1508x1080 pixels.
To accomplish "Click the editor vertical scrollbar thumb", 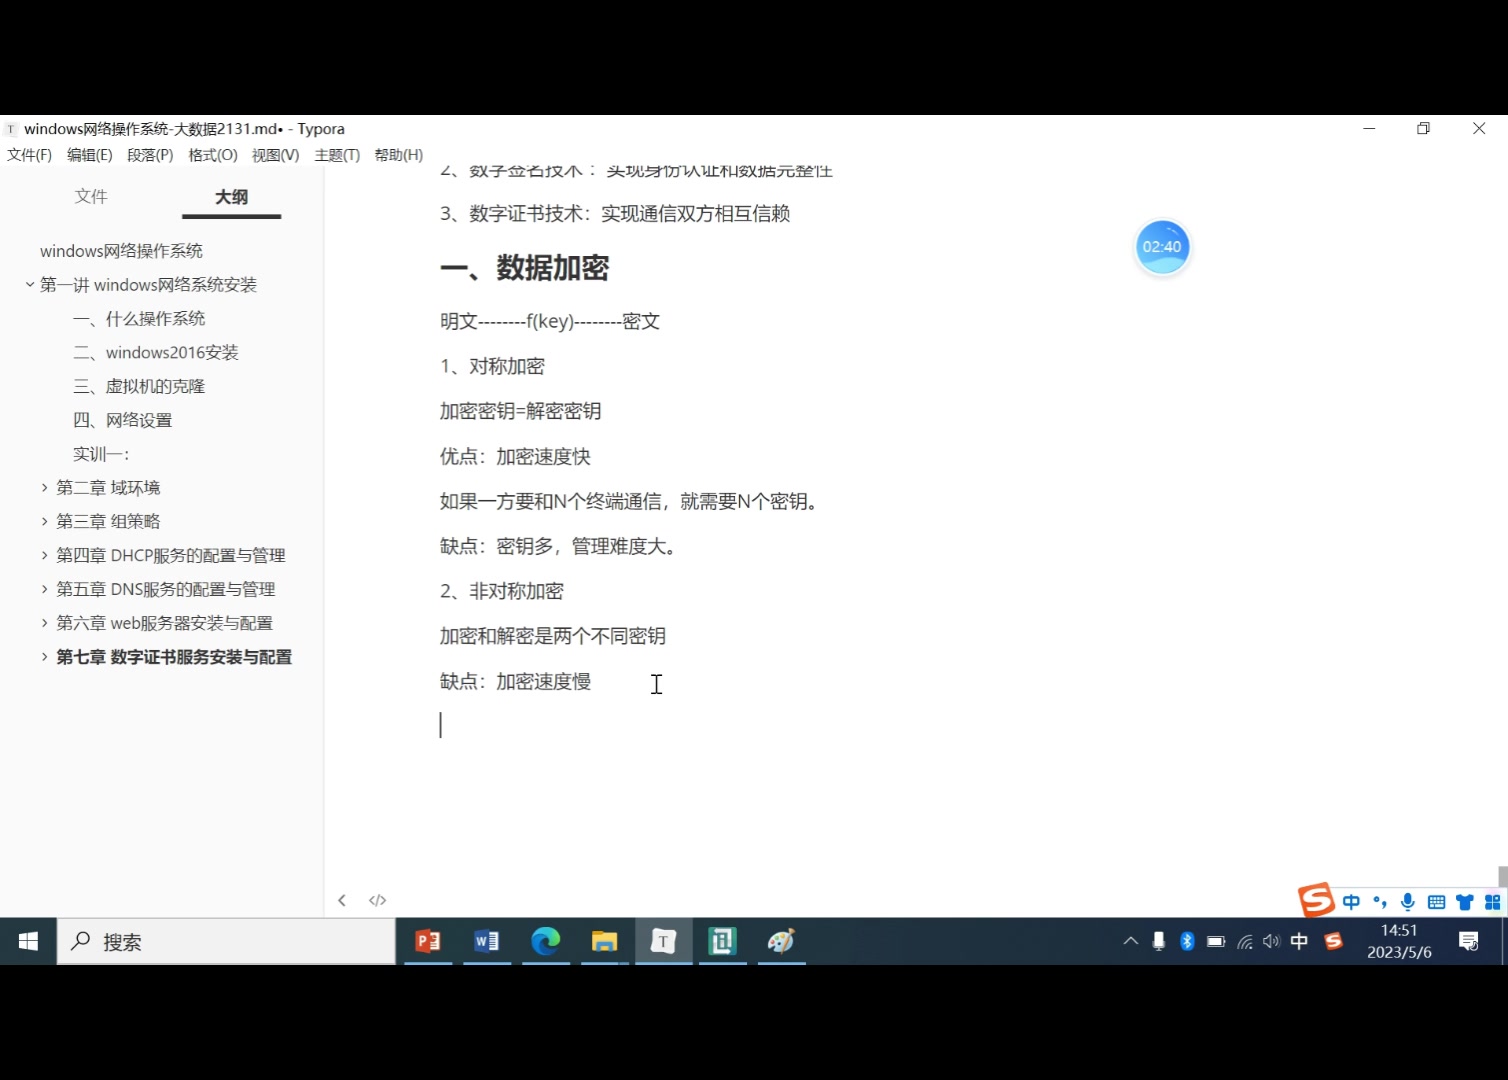I will tap(1502, 876).
